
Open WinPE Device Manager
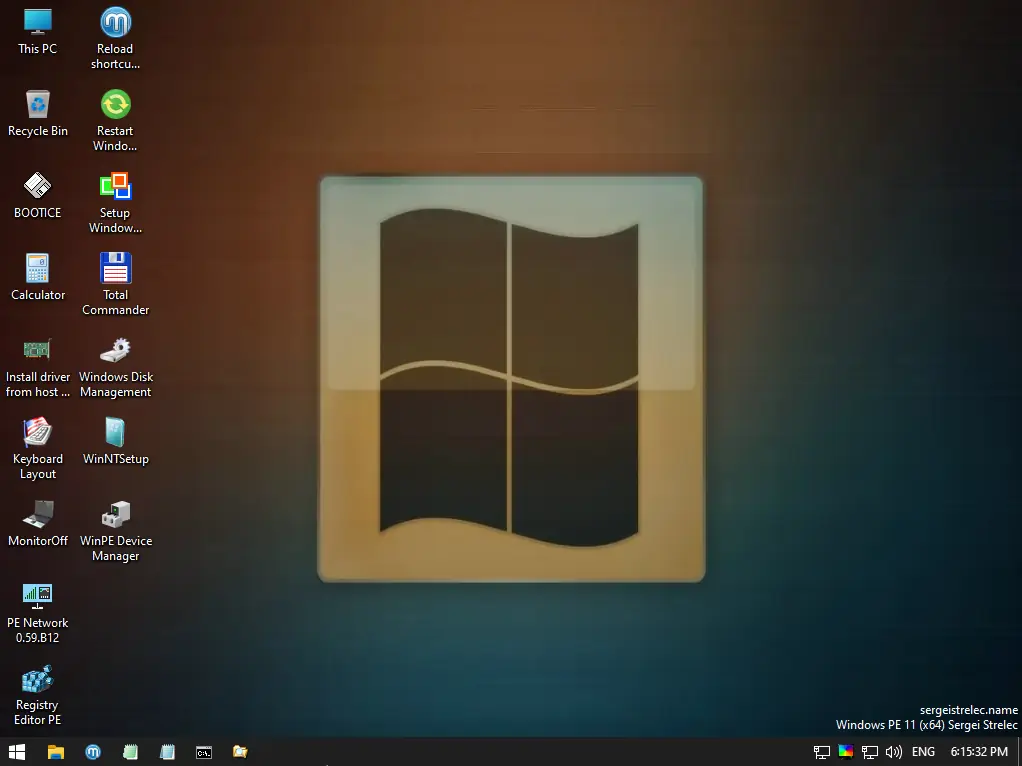(115, 531)
